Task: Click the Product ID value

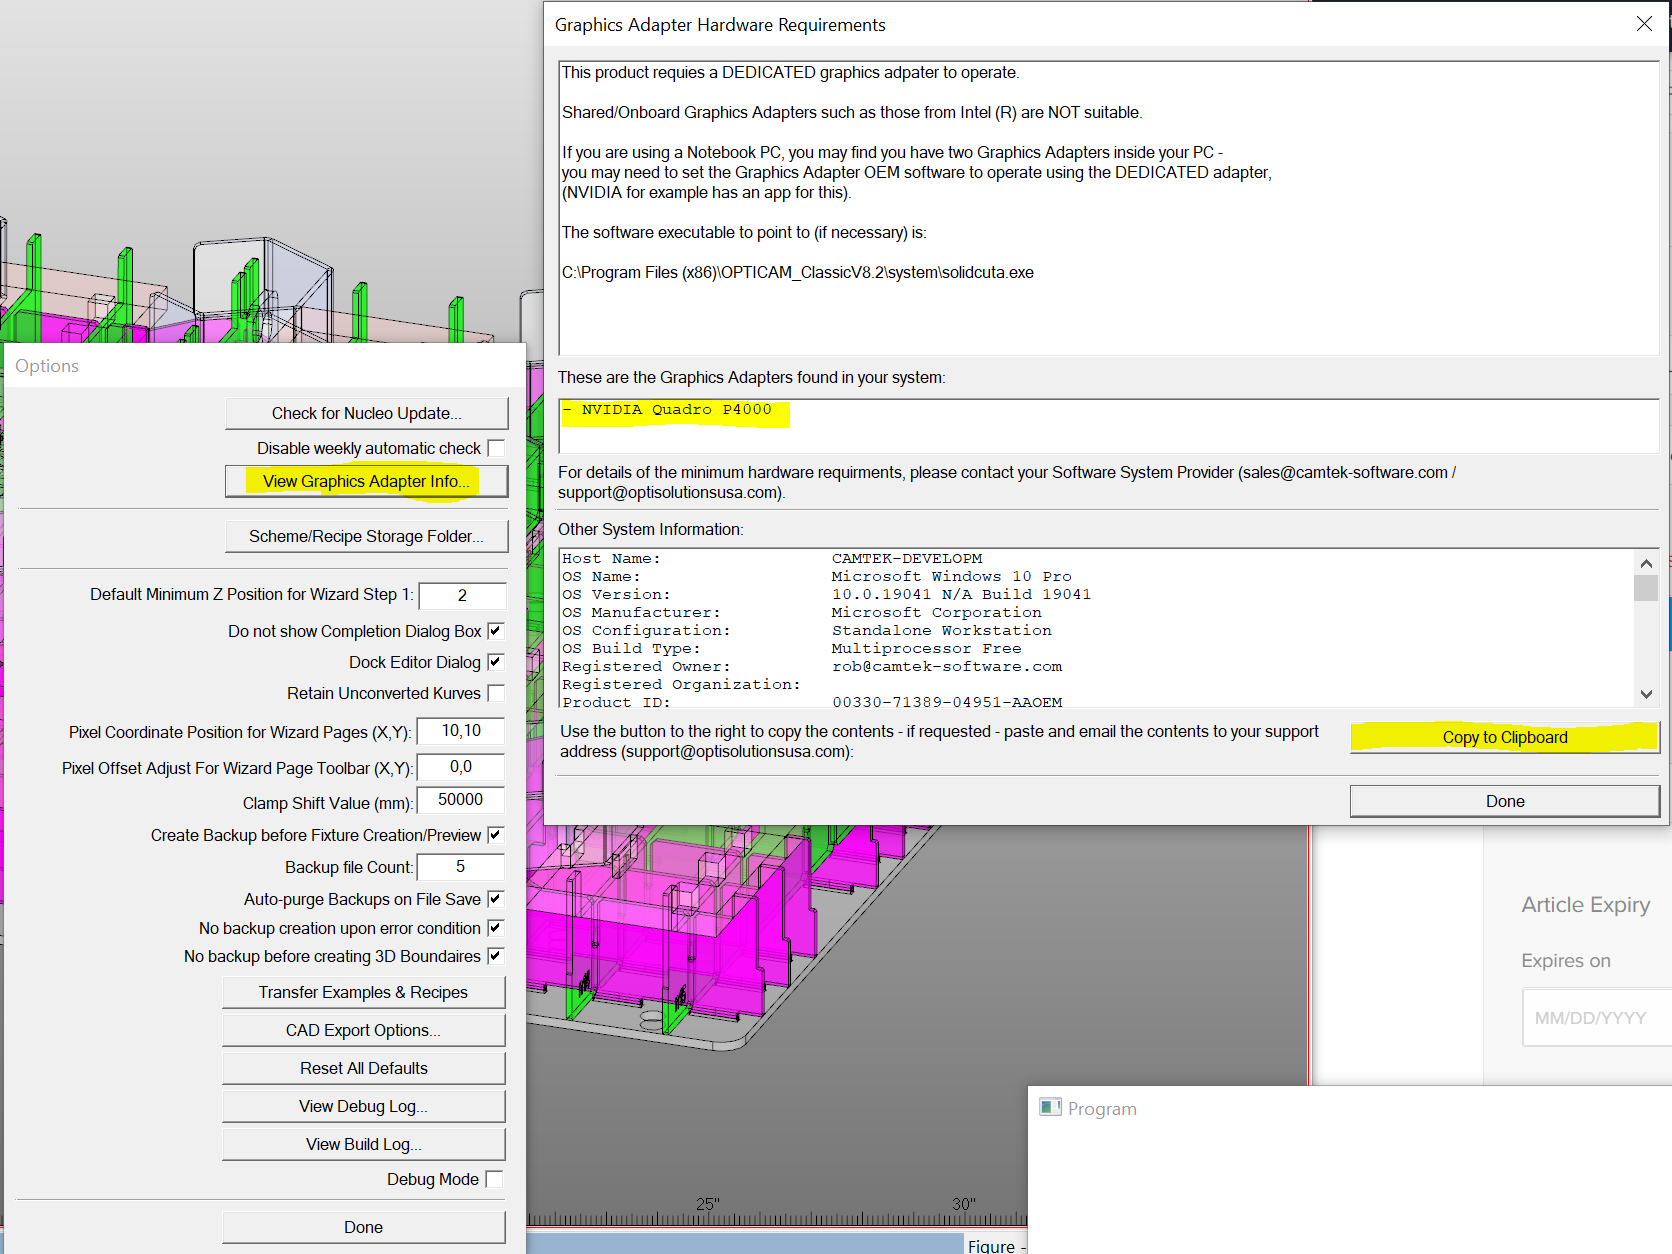Action: point(947,702)
